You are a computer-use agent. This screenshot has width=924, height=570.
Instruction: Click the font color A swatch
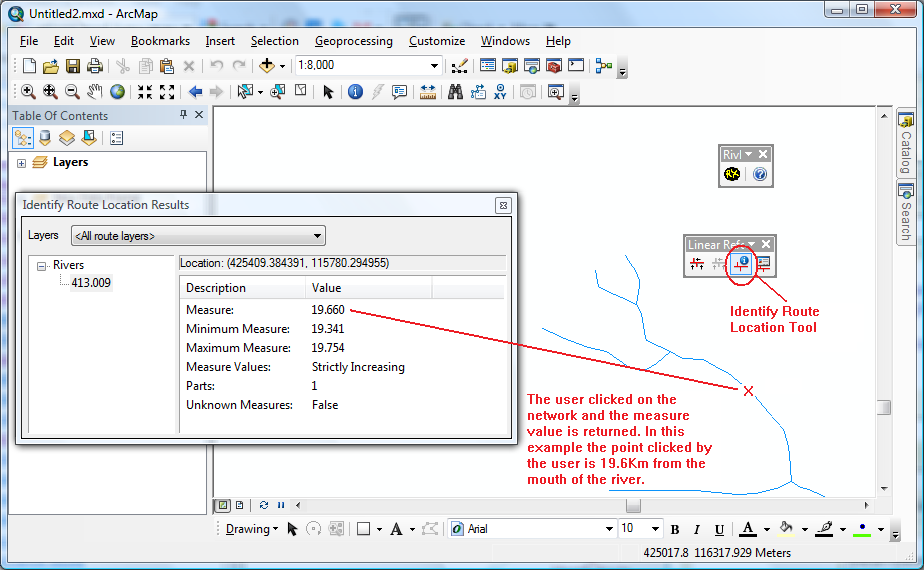pyautogui.click(x=748, y=529)
